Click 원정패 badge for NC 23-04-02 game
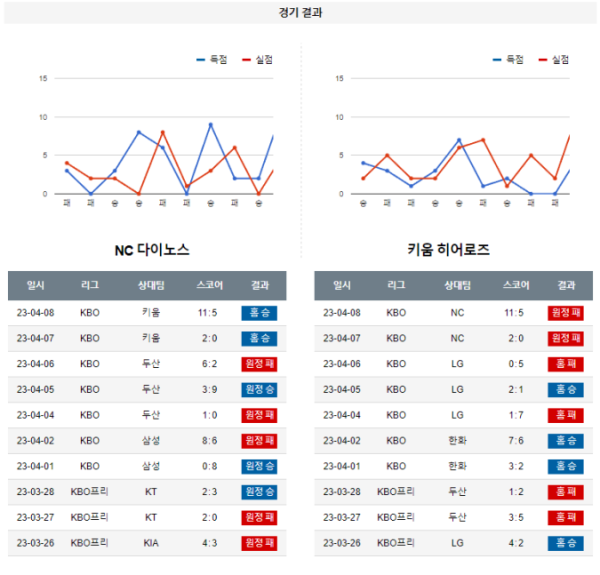 click(259, 441)
